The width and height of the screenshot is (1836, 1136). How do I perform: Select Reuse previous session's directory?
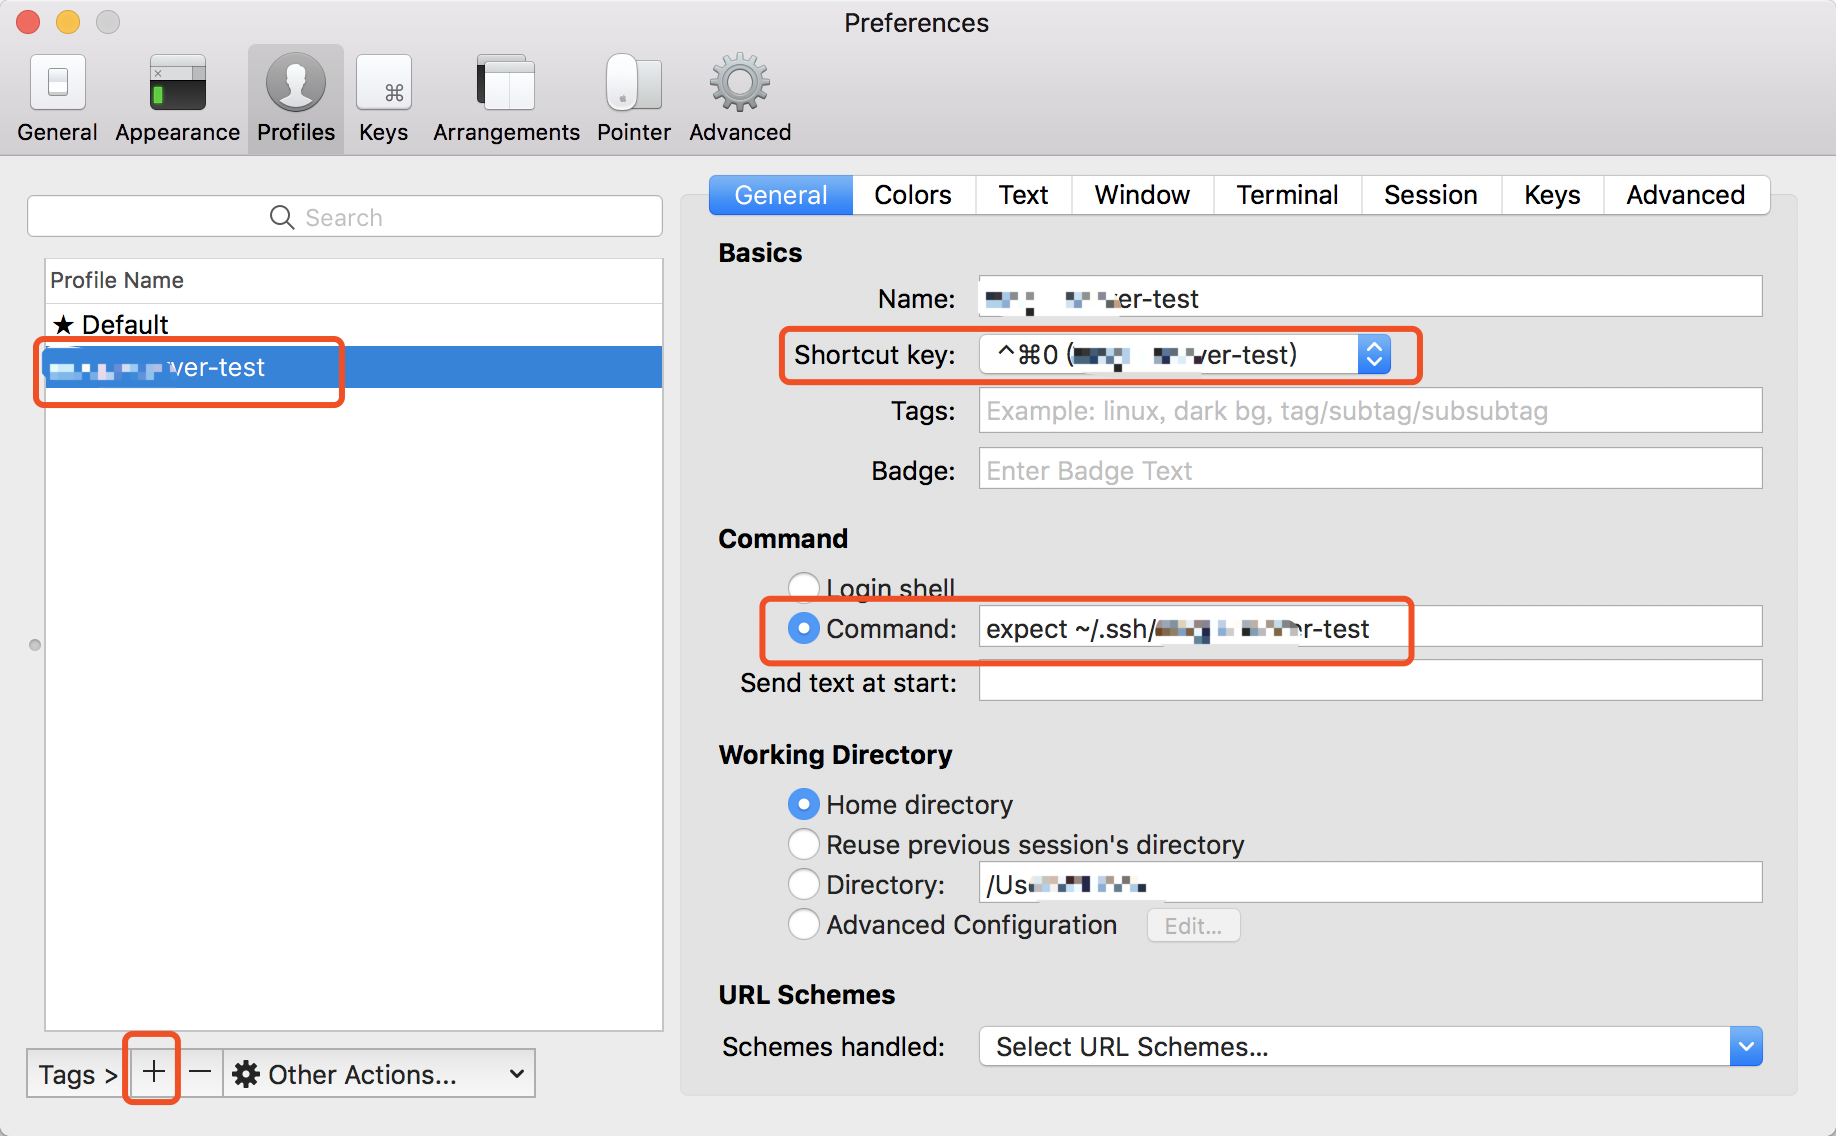(x=804, y=844)
